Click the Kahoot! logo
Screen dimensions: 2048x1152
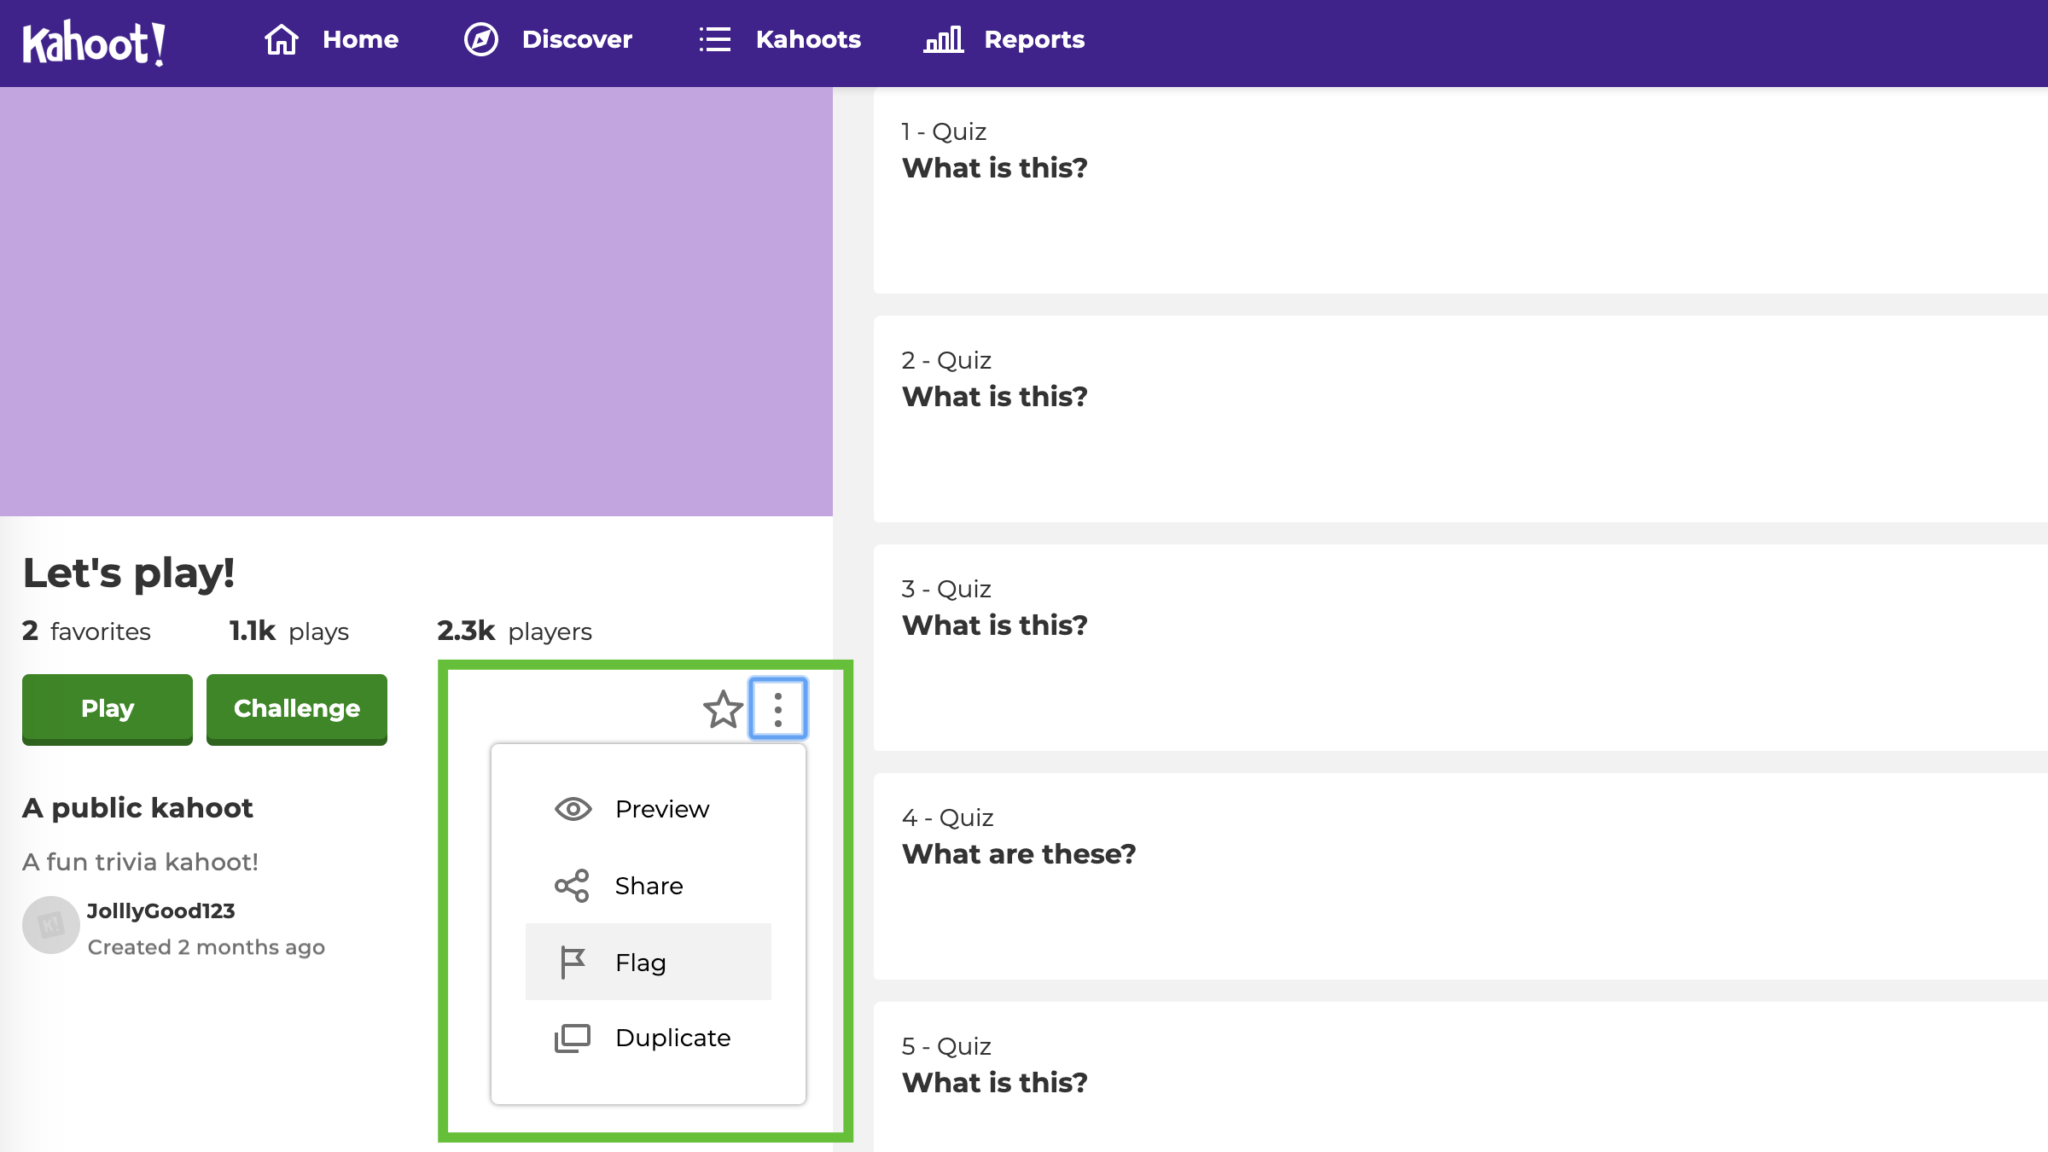[x=93, y=42]
